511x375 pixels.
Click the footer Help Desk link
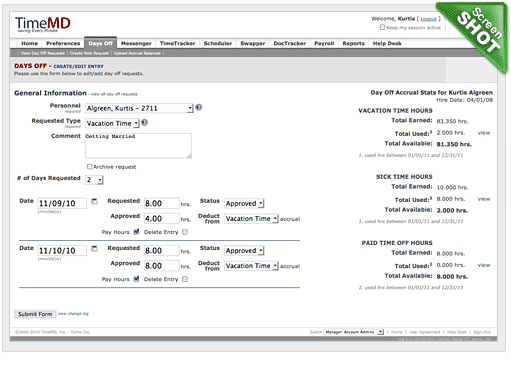[457, 332]
